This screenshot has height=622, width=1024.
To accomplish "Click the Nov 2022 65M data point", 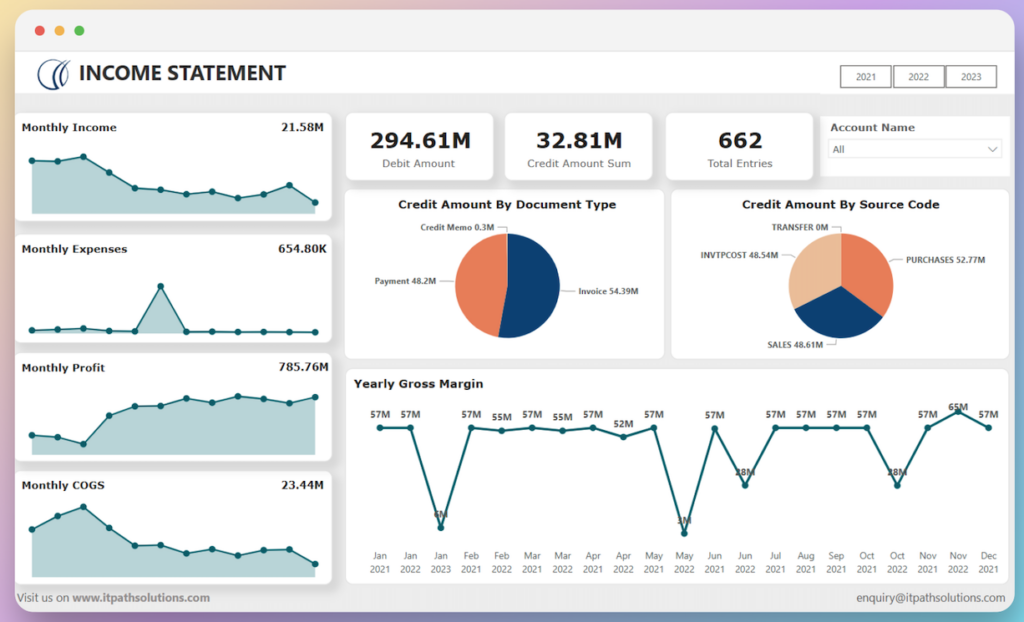I will tap(958, 411).
